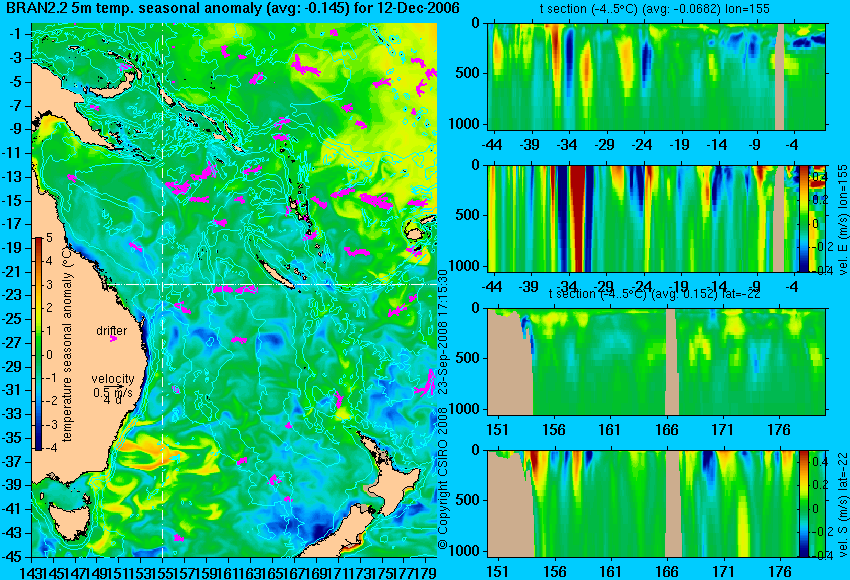Click the '4 d' legend text
The height and width of the screenshot is (580, 850).
tap(112, 400)
